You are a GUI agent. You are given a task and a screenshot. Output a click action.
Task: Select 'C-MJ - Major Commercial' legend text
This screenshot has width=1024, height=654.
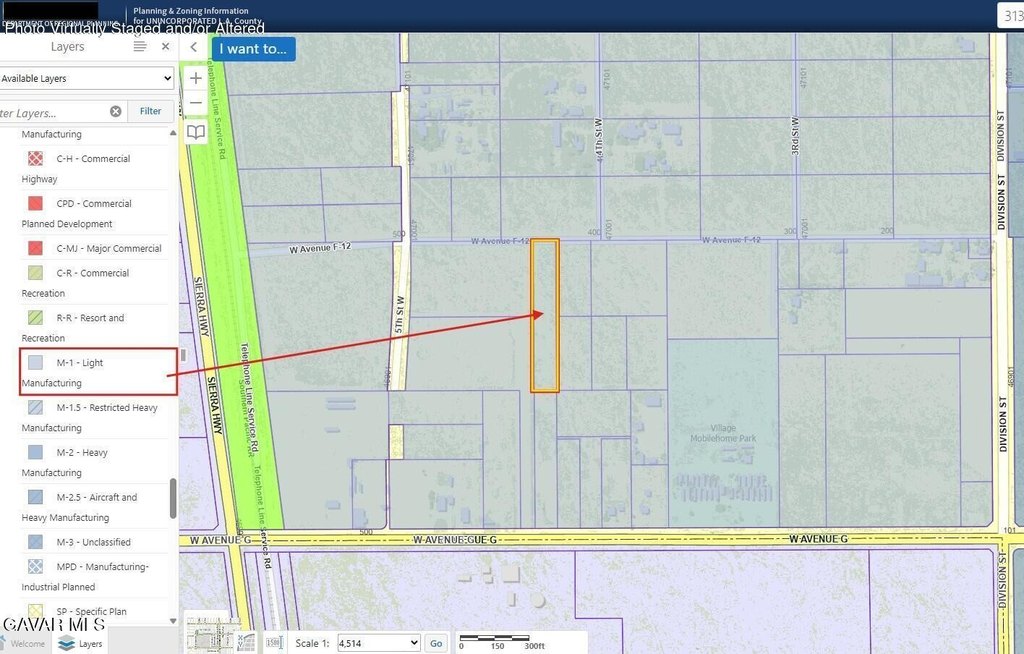(109, 248)
